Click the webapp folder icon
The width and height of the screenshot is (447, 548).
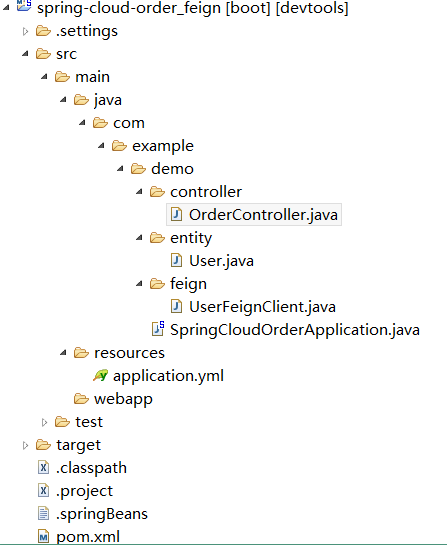coord(81,399)
